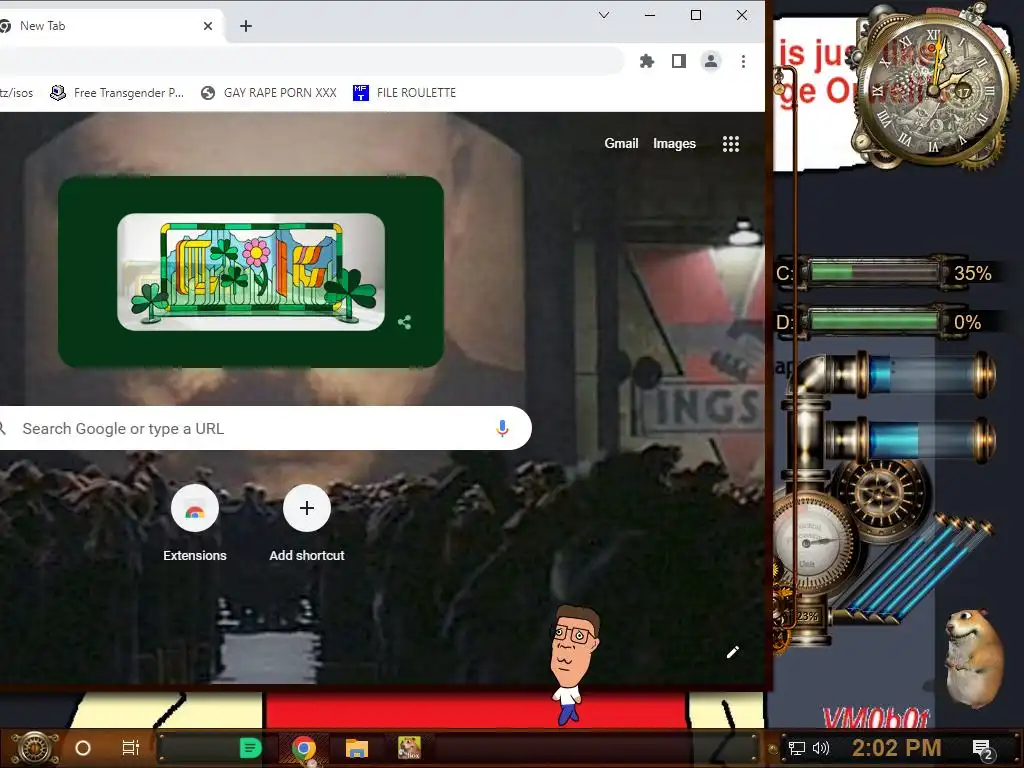This screenshot has height=768, width=1024.
Task: Close the New Tab tab
Action: tap(208, 26)
